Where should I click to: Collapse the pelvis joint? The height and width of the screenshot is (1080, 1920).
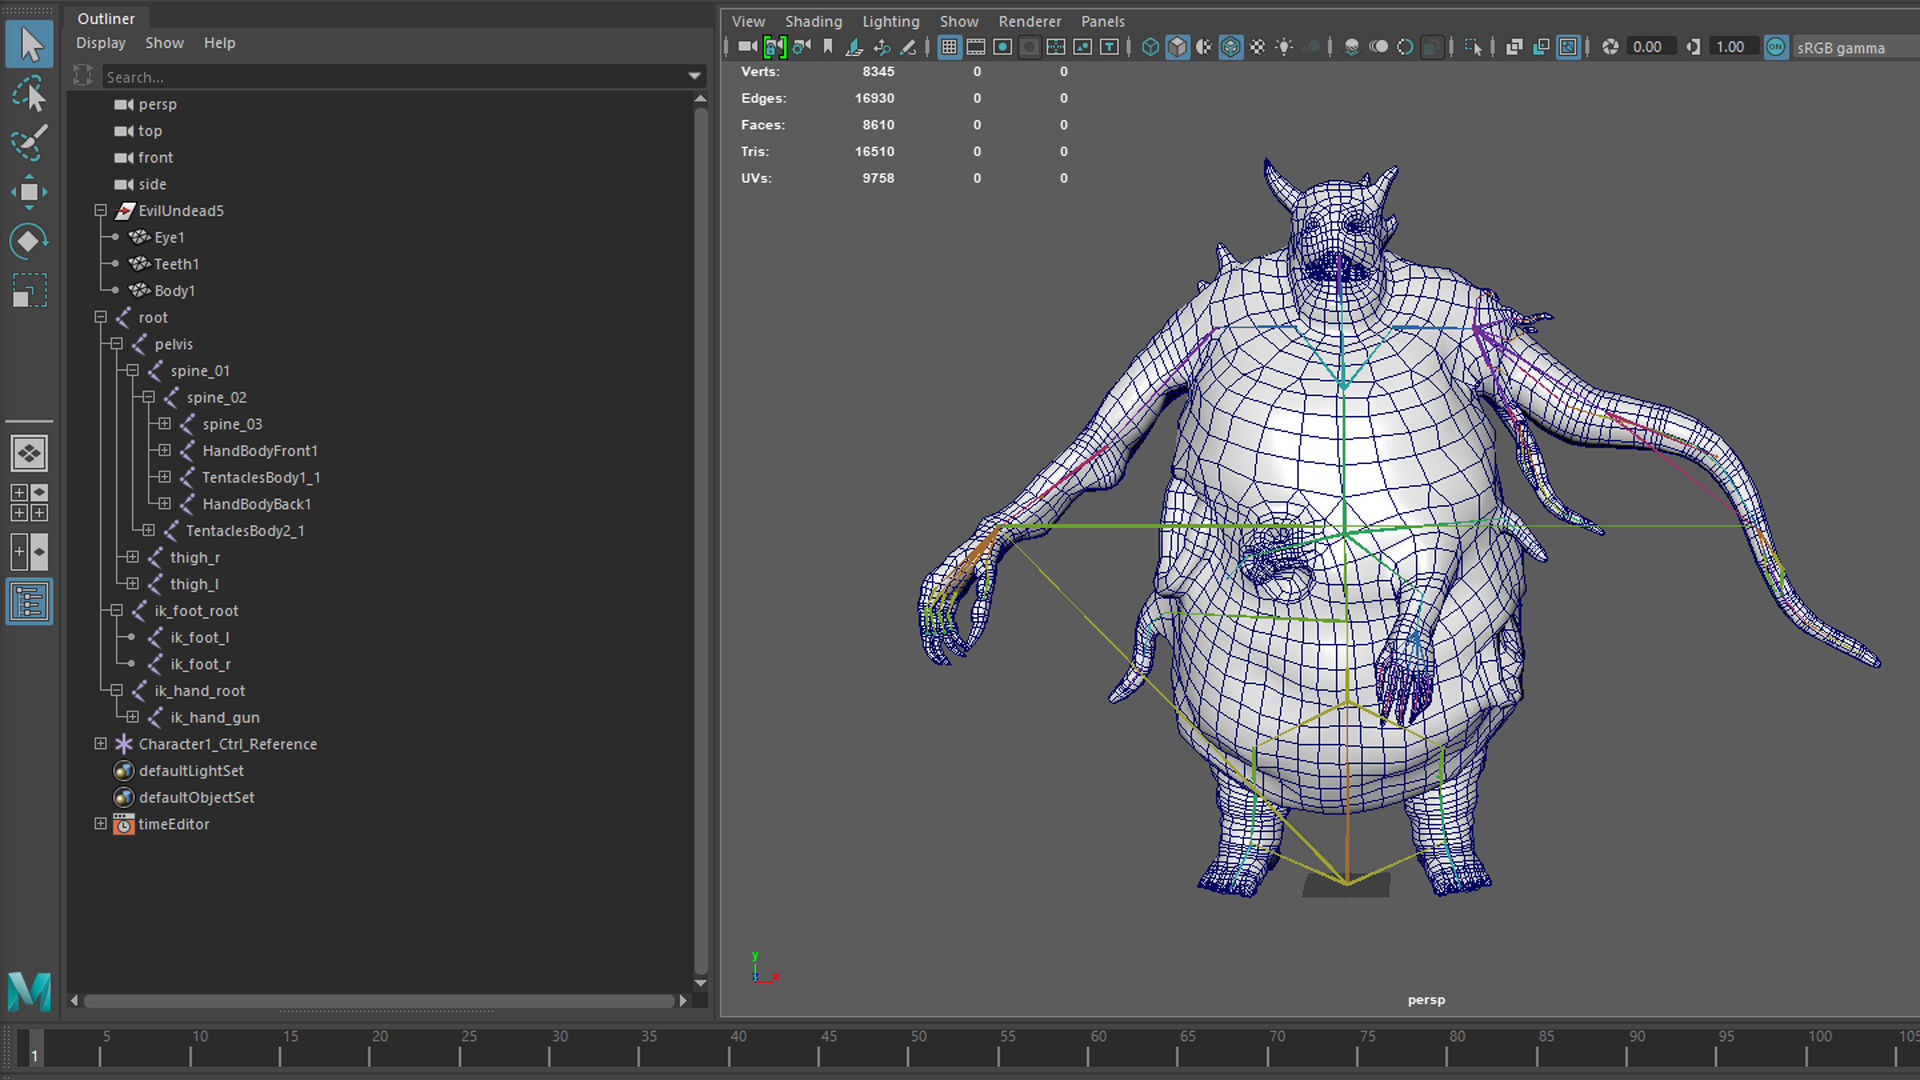[x=116, y=344]
